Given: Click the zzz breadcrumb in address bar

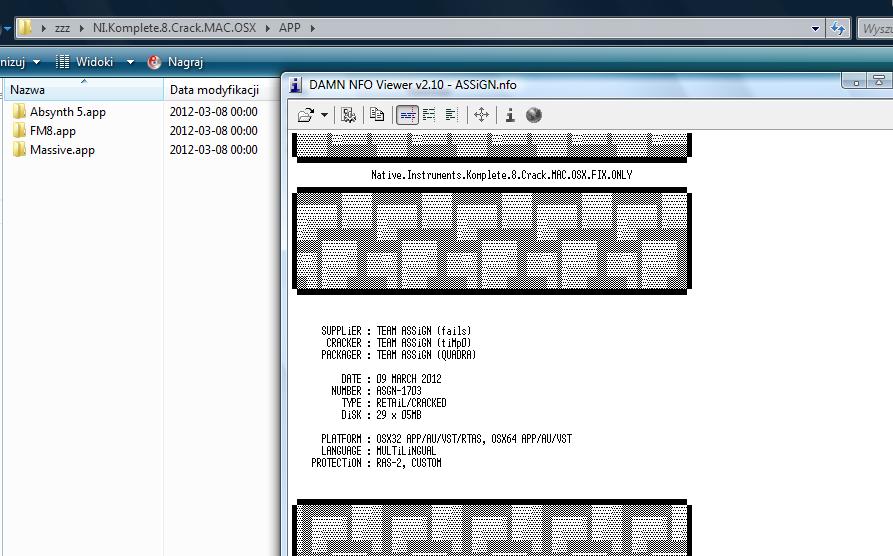Looking at the screenshot, I should coord(63,28).
